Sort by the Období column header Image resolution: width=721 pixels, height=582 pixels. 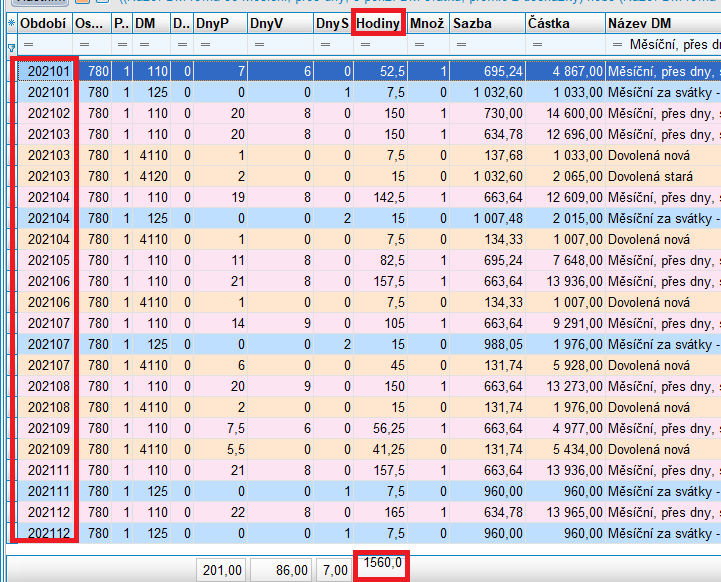tap(42, 22)
